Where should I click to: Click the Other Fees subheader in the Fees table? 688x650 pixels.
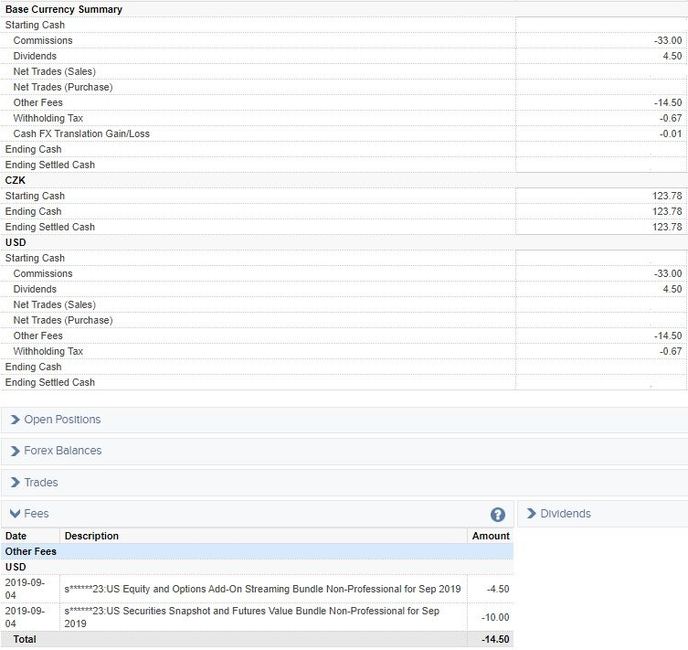[31, 551]
